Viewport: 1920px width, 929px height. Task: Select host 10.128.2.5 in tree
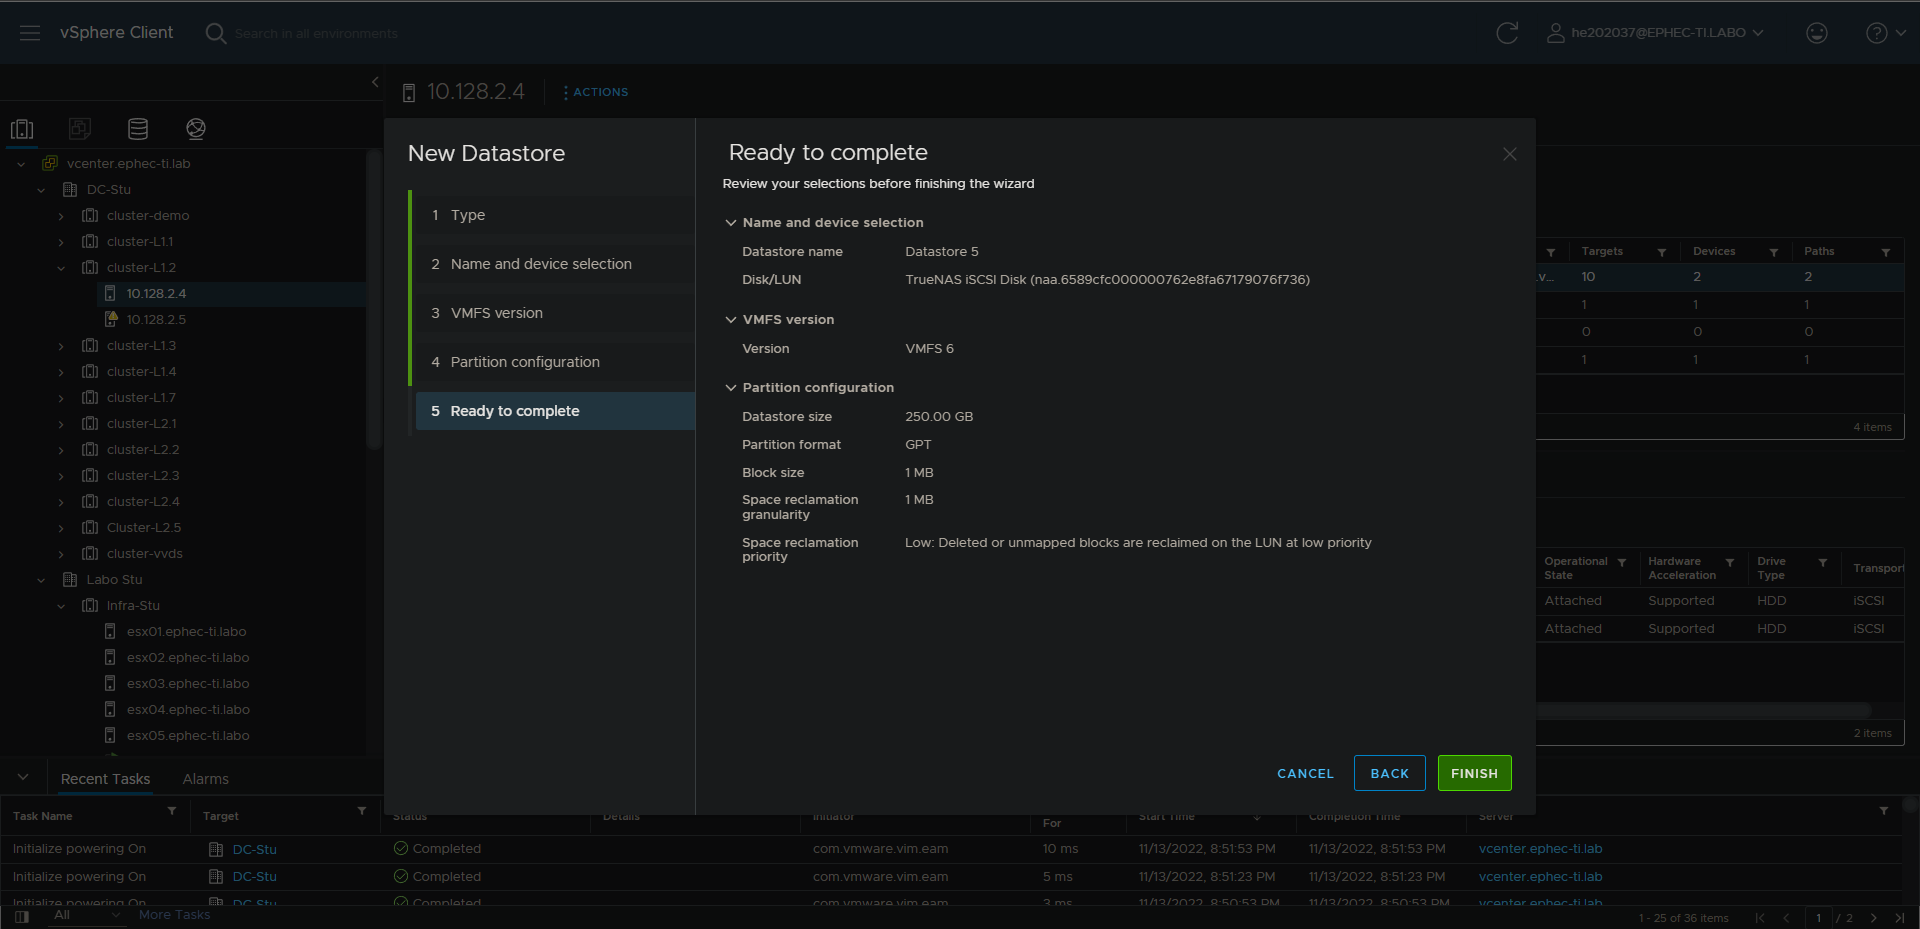pyautogui.click(x=156, y=320)
